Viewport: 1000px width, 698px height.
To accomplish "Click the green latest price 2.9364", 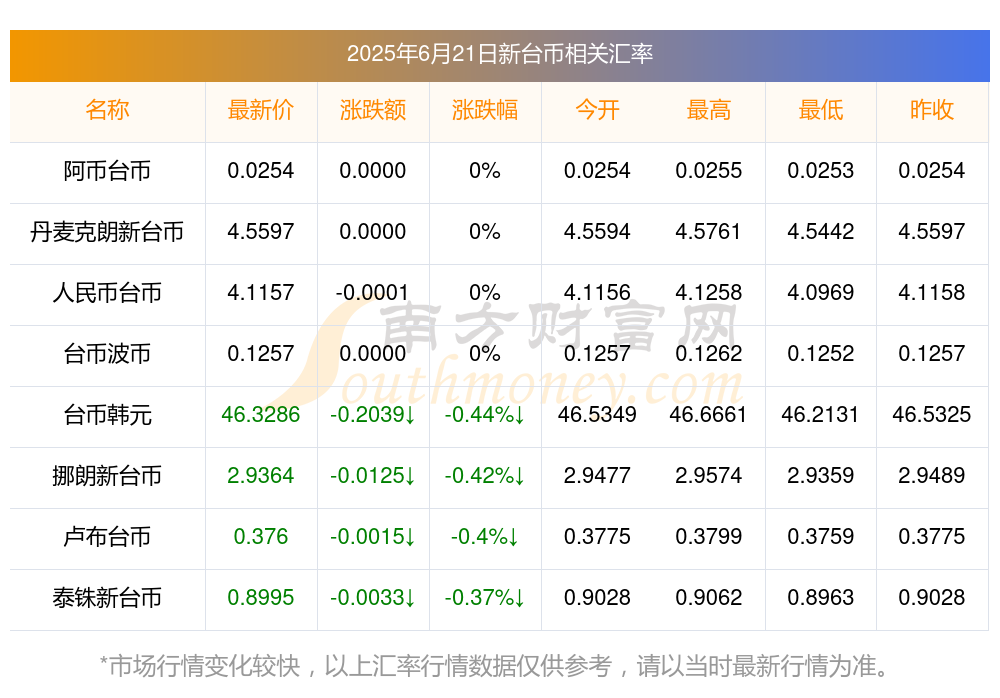I will click(260, 476).
